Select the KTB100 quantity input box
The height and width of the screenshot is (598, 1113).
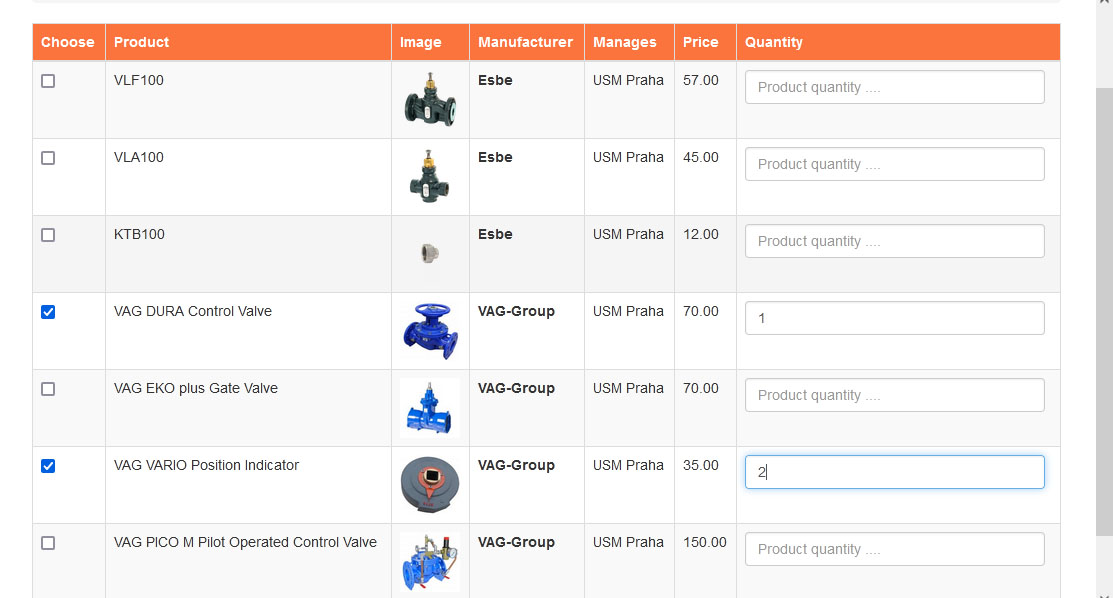pyautogui.click(x=894, y=241)
